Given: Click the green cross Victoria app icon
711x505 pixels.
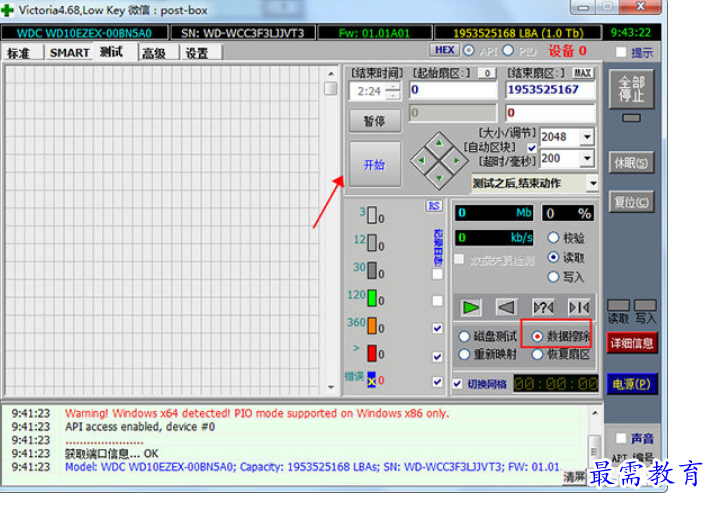Looking at the screenshot, I should pos(7,10).
